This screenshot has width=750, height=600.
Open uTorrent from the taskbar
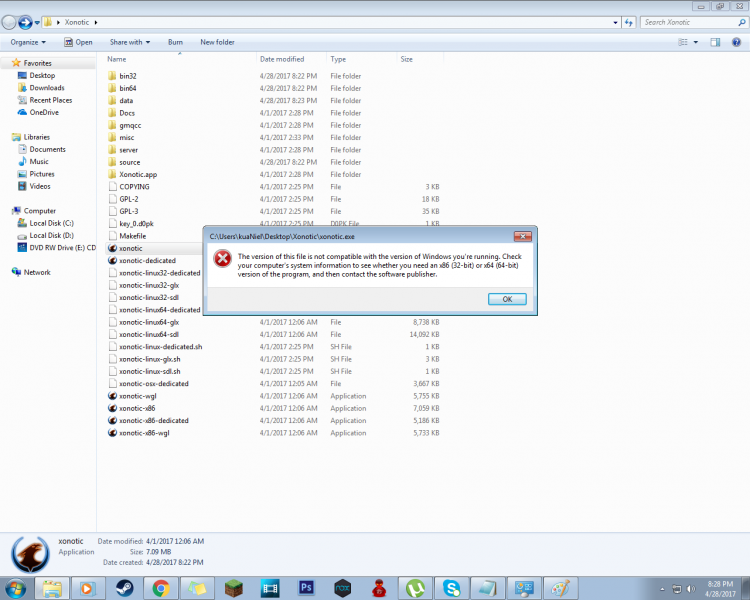pyautogui.click(x=414, y=588)
